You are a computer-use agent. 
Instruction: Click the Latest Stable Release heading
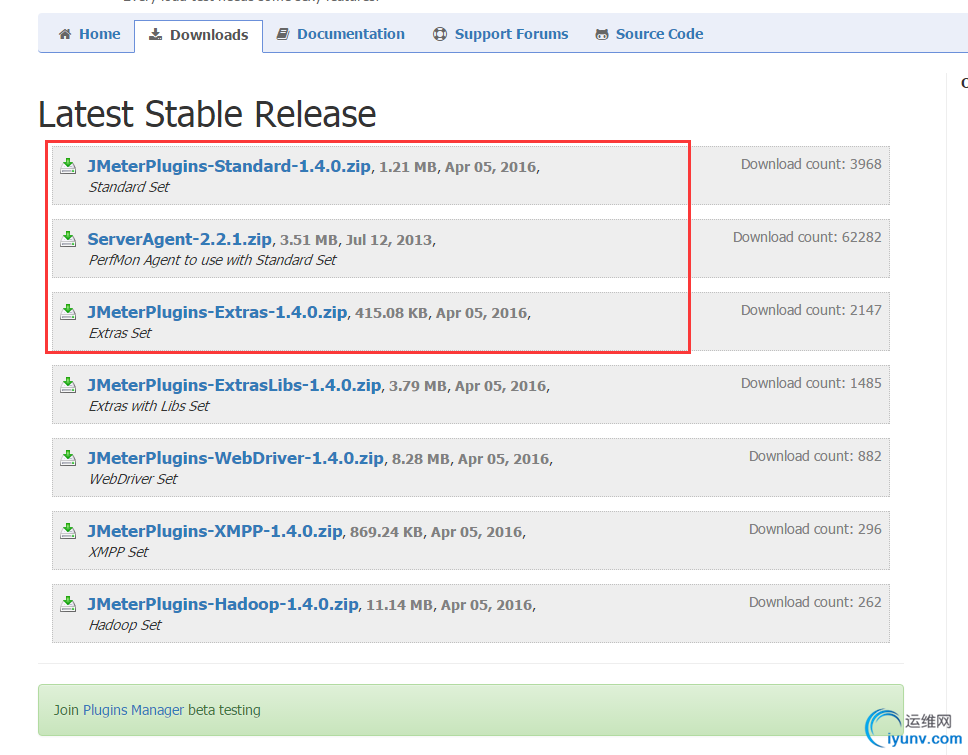[207, 114]
